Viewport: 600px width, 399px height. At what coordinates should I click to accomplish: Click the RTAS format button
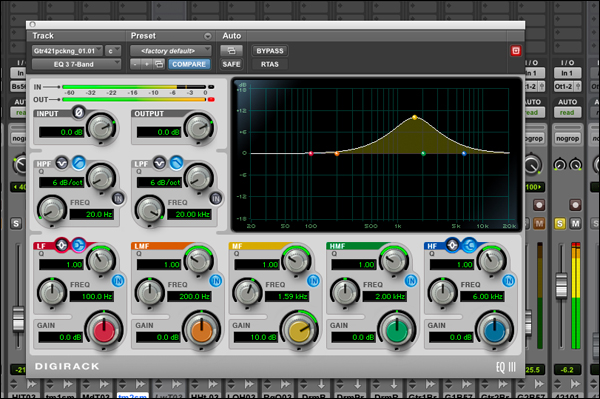coord(270,64)
